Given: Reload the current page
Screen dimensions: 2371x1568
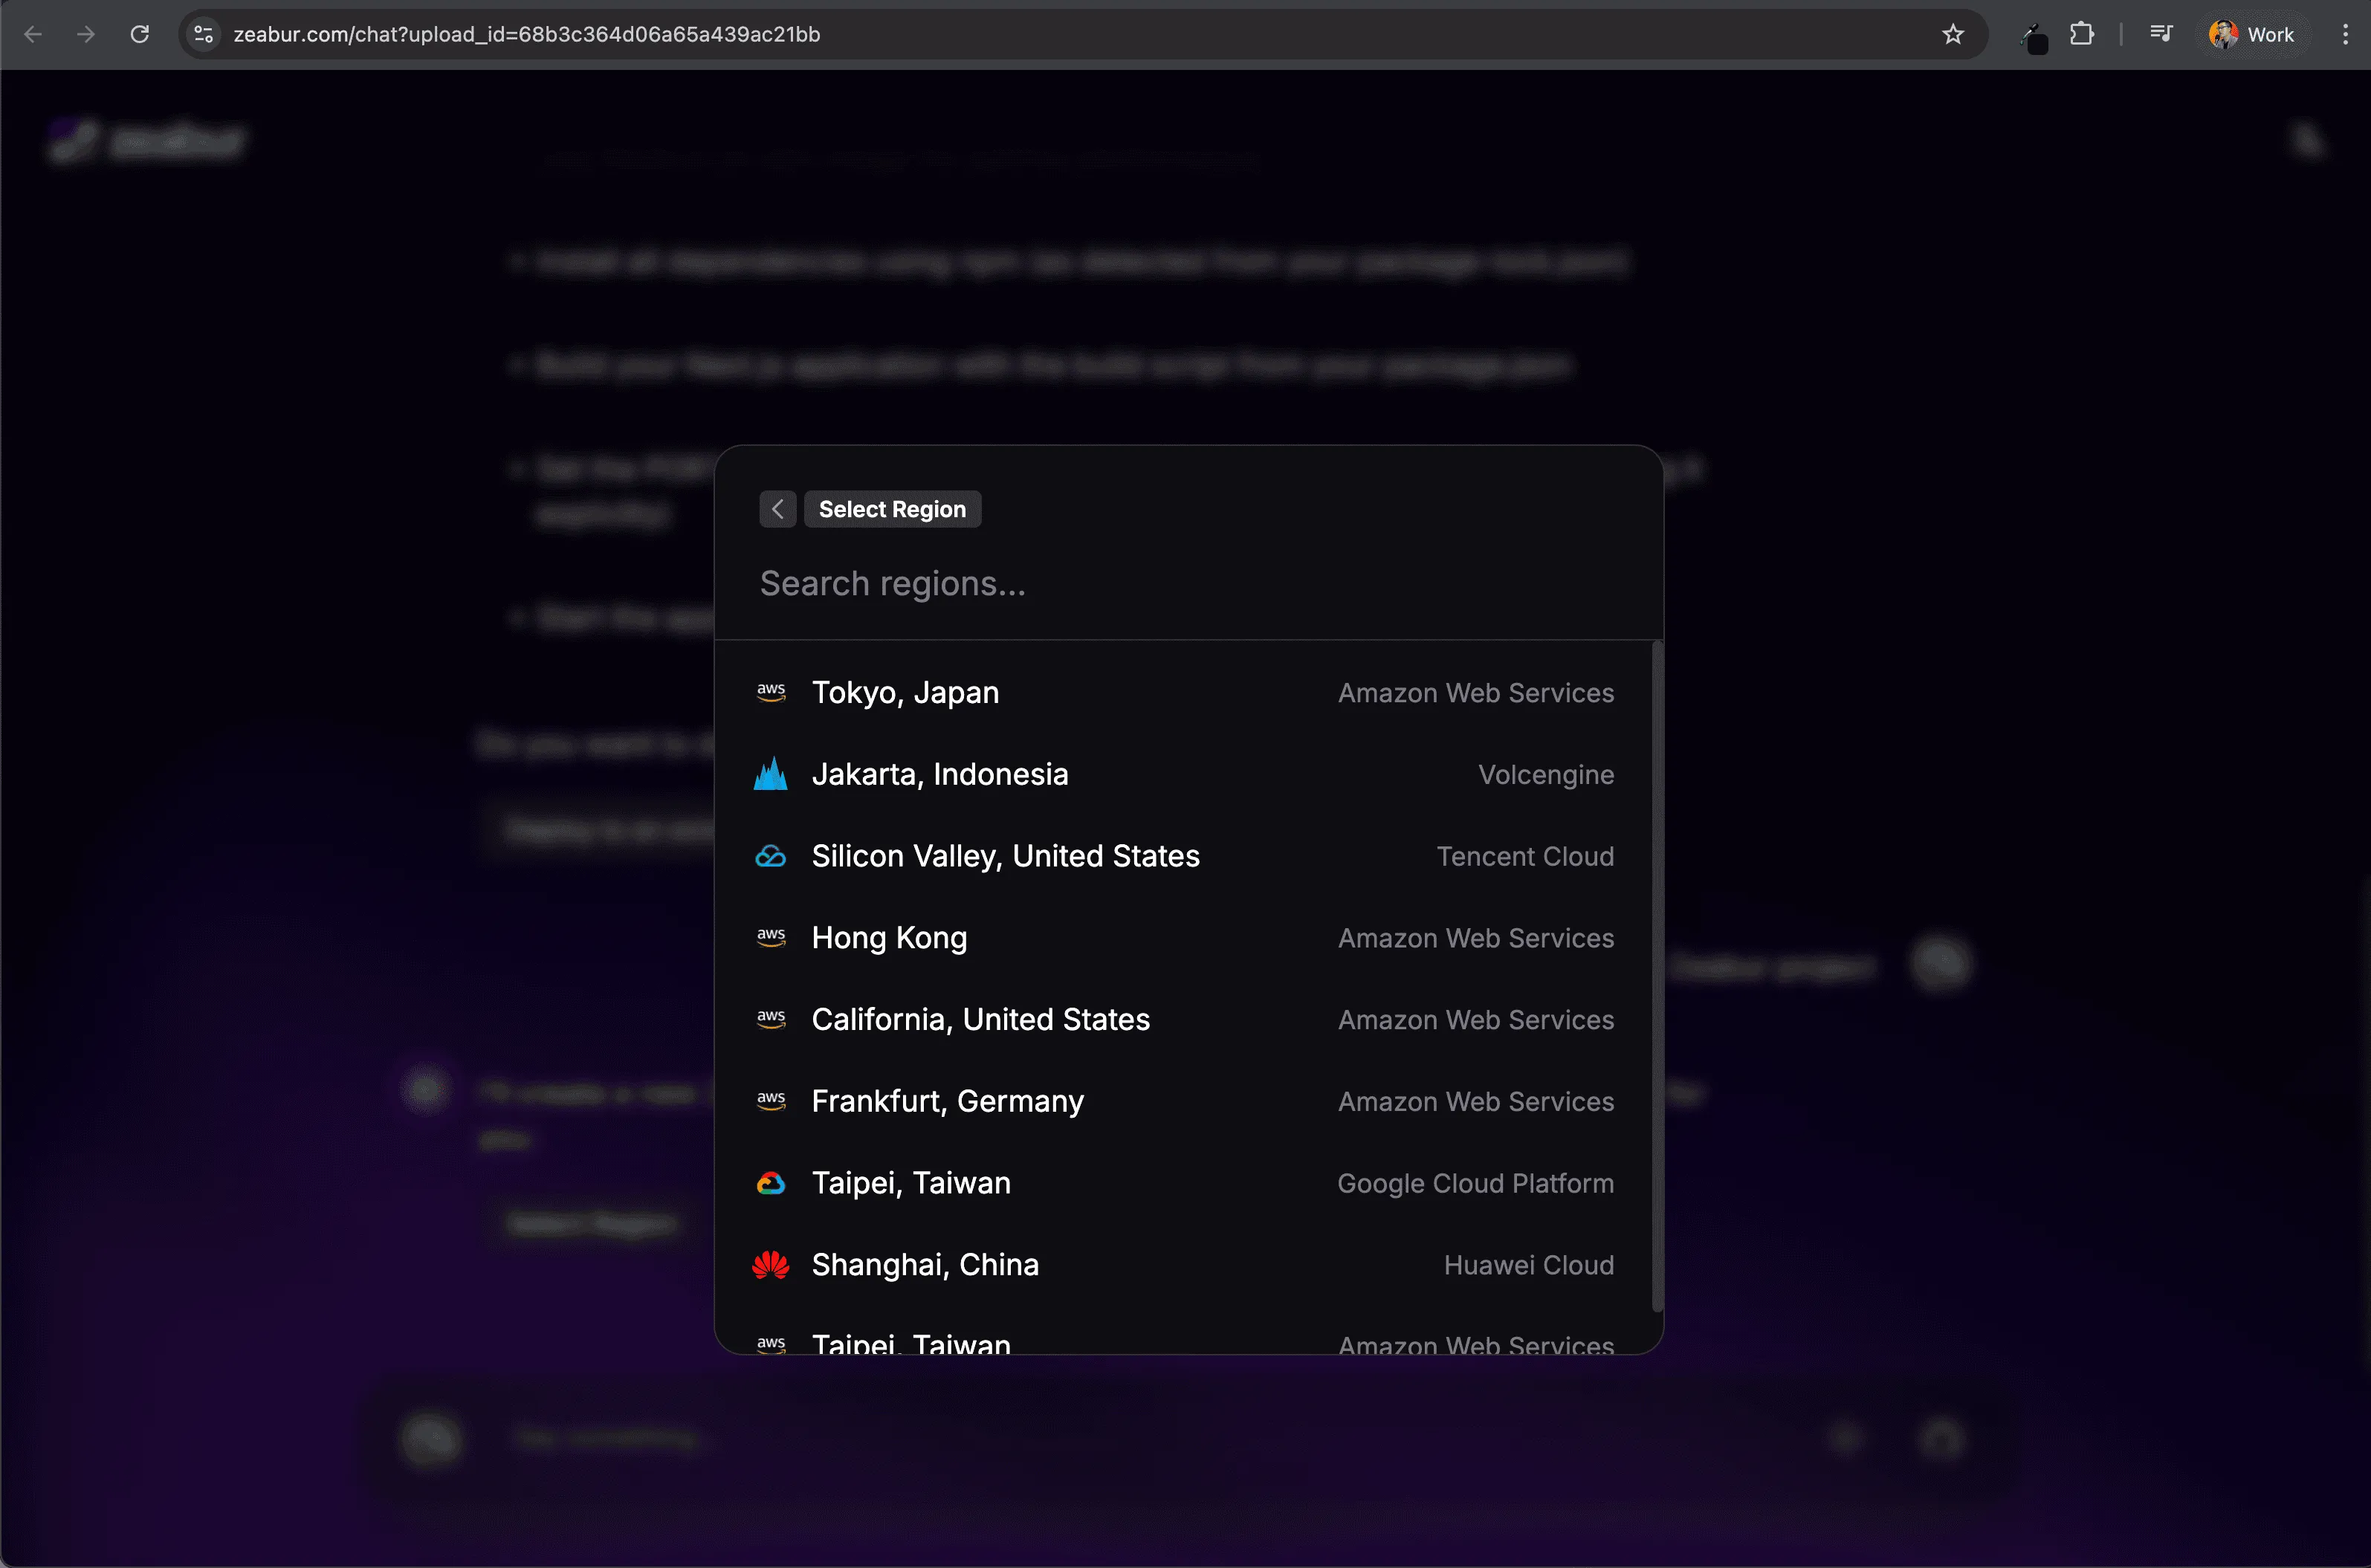Looking at the screenshot, I should pos(140,34).
